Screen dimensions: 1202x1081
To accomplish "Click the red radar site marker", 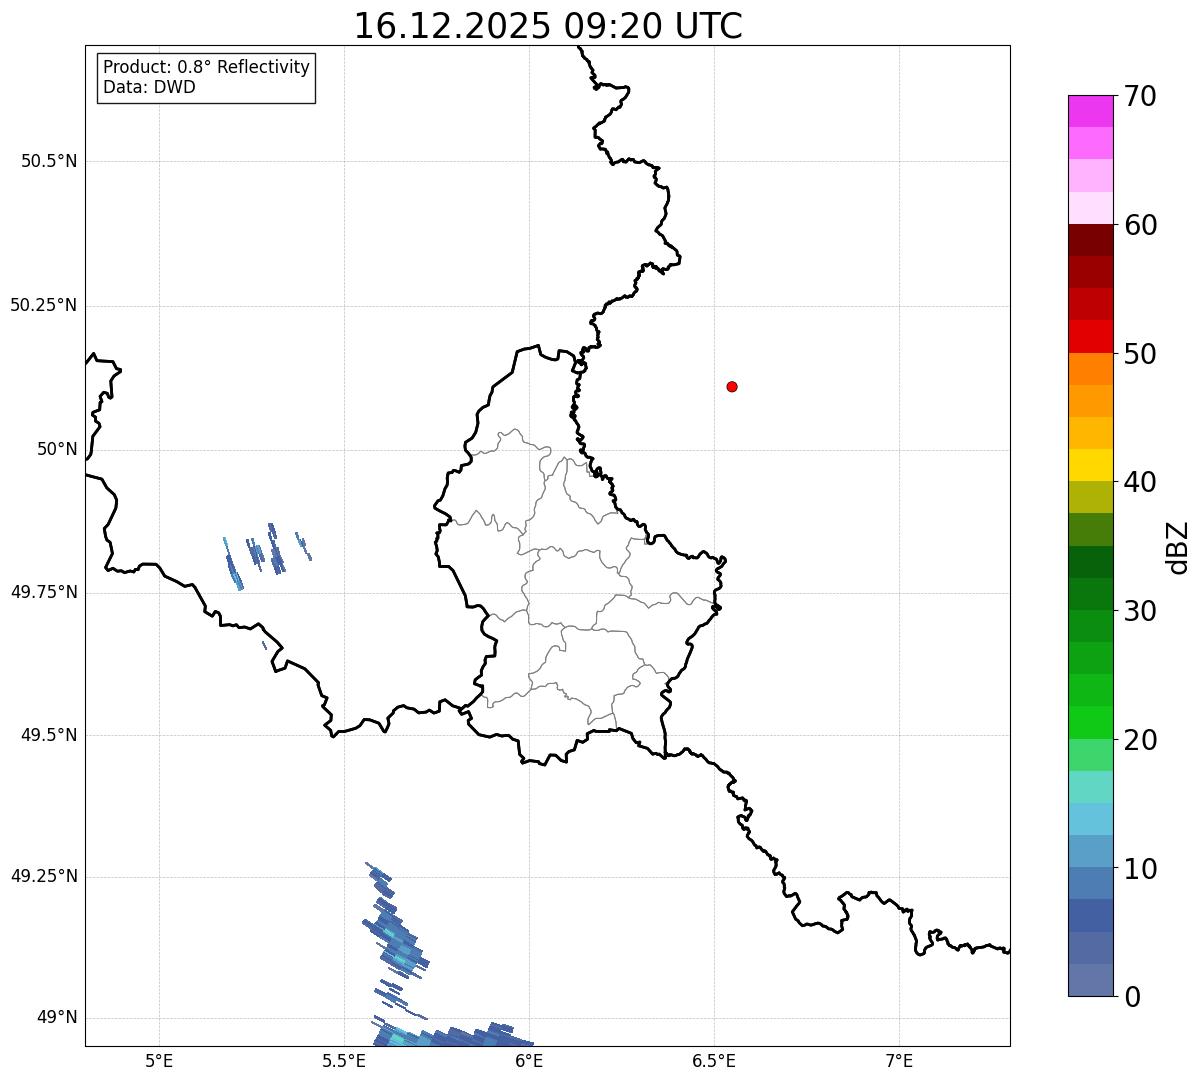I will tap(732, 386).
